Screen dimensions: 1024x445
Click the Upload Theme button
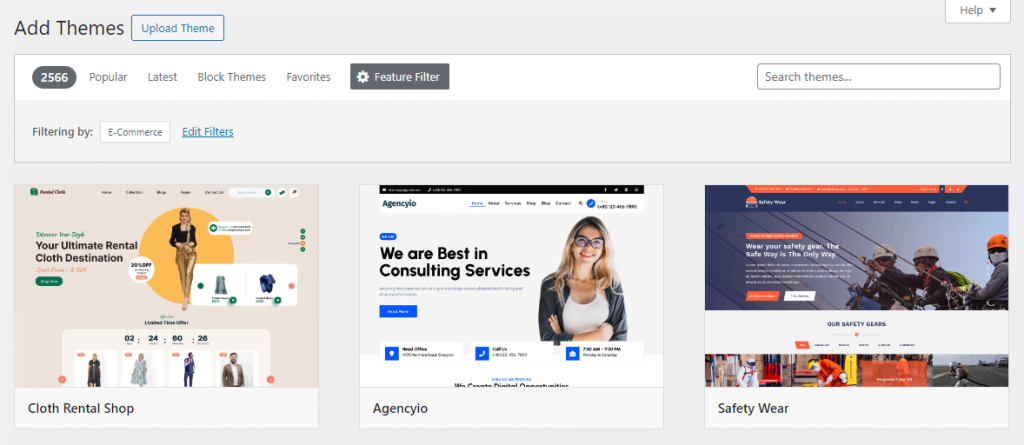177,28
